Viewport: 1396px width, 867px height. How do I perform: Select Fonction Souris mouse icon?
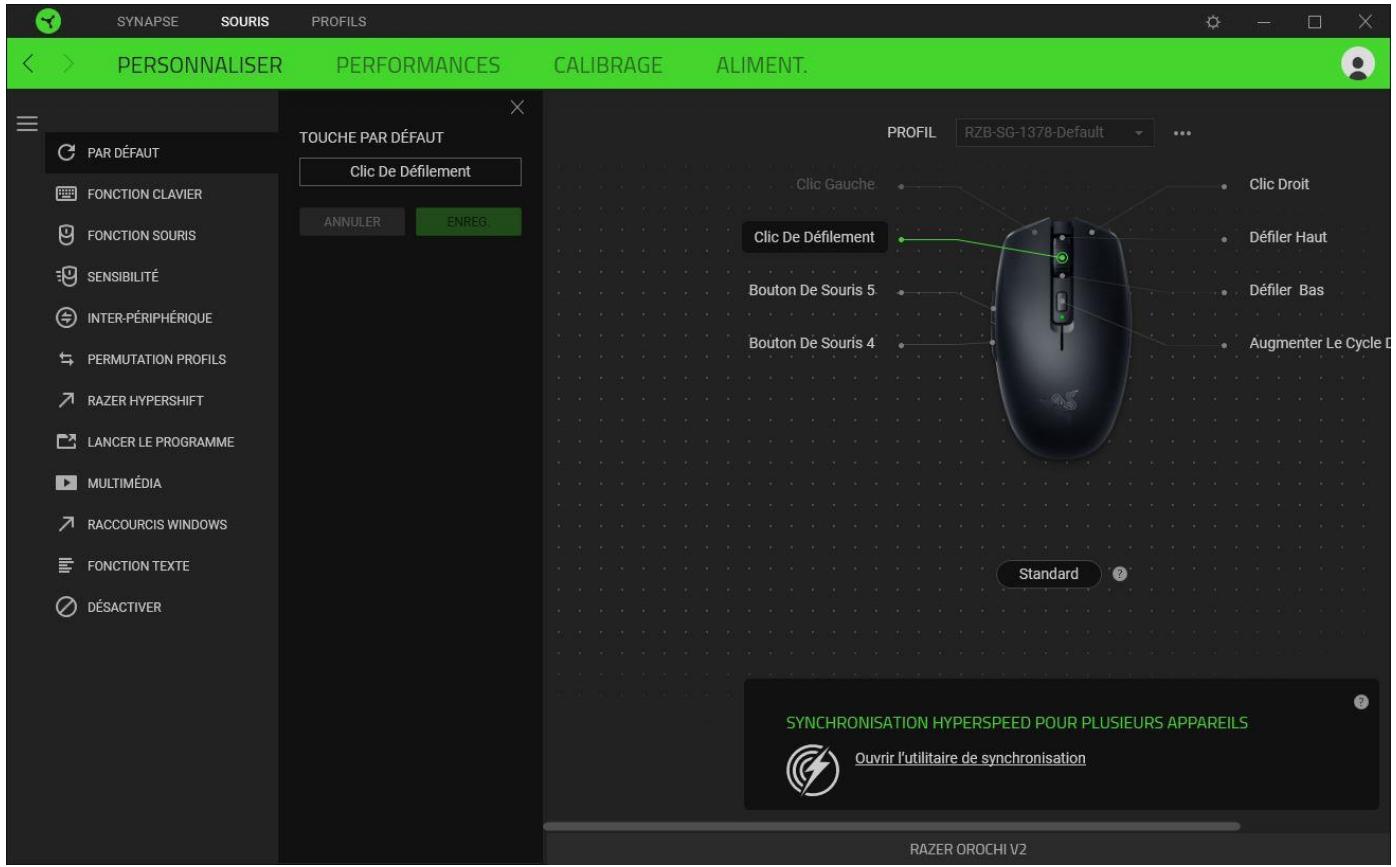pos(67,235)
